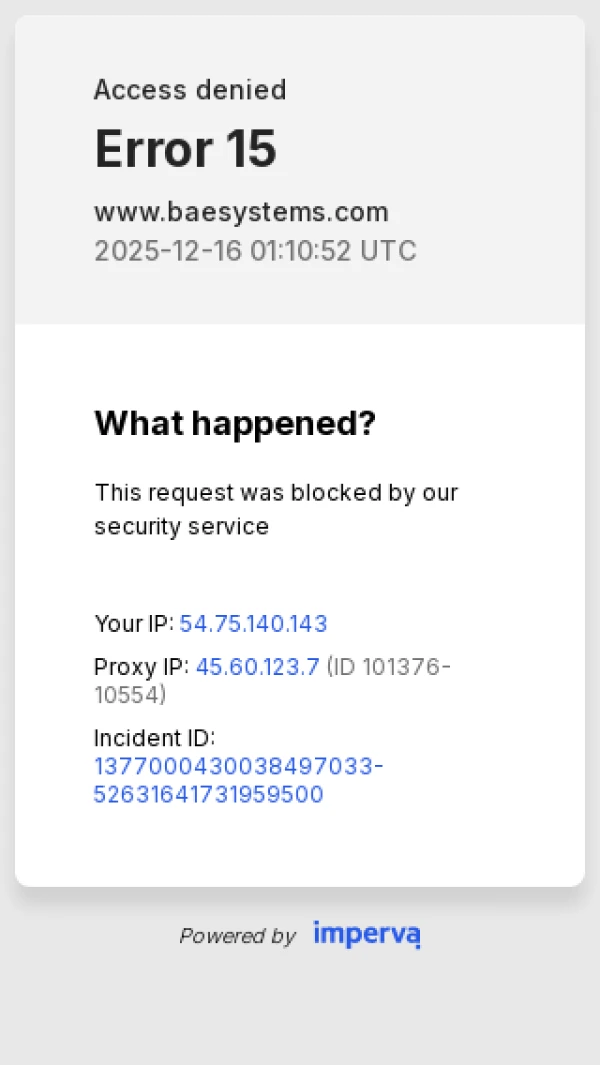Click the "Proxy IP:" label

point(142,667)
